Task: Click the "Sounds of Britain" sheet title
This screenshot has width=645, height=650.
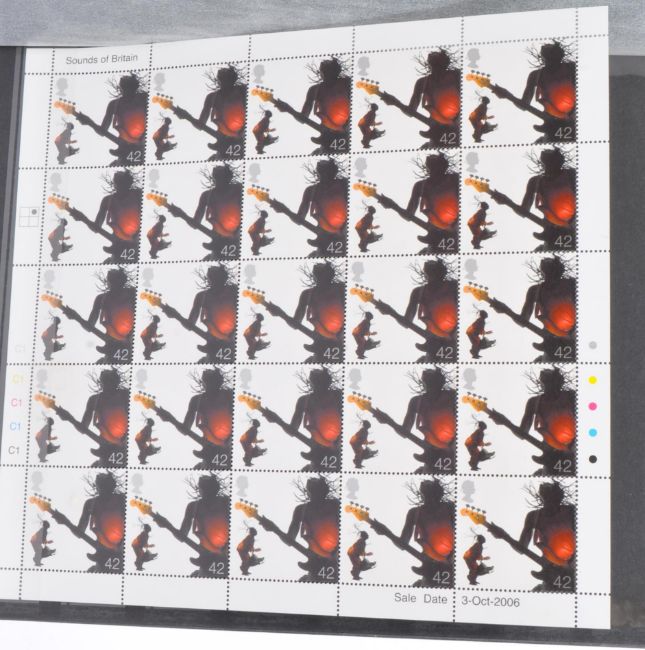Action: [102, 59]
